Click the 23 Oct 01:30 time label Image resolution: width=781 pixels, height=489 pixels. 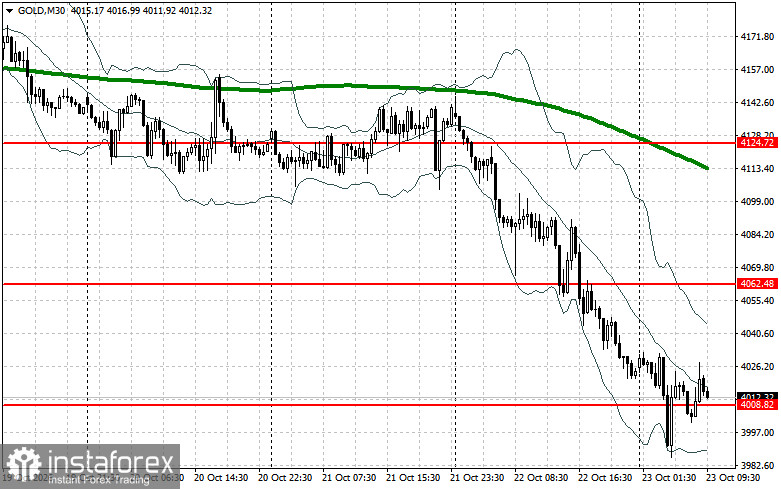(668, 478)
